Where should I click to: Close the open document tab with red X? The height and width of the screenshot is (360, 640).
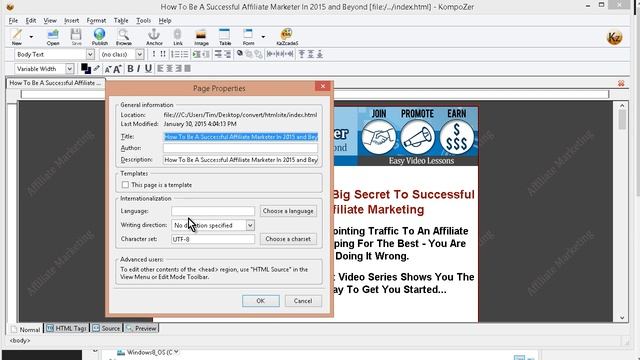[x=621, y=83]
